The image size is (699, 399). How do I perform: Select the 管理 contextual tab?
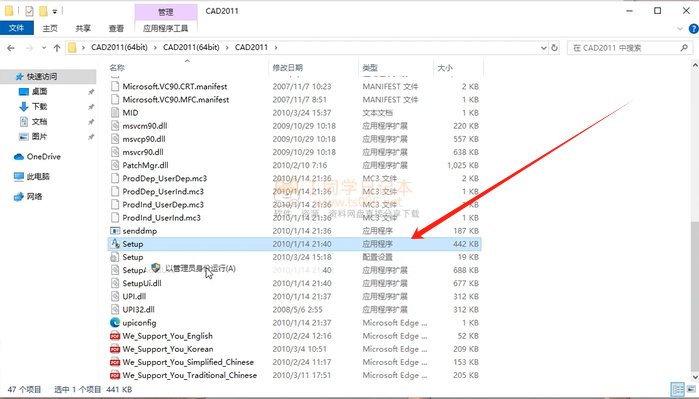tap(165, 12)
